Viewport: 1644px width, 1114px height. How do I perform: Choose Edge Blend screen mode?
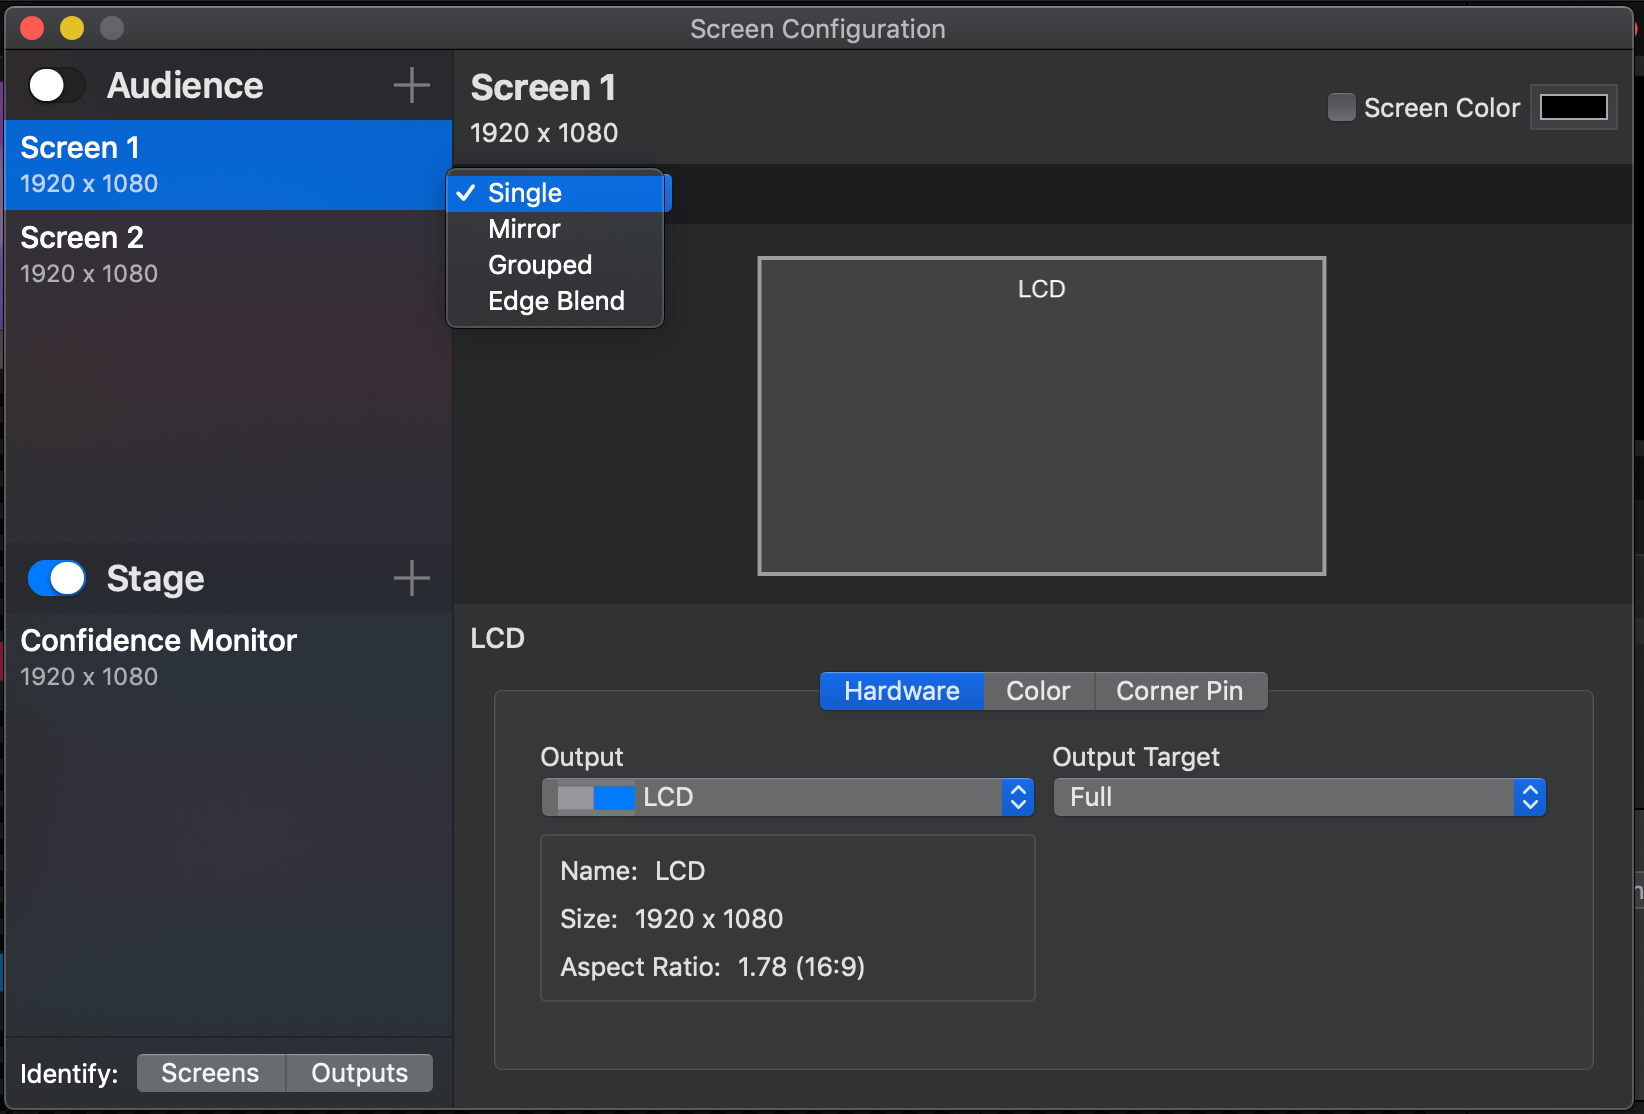click(x=556, y=300)
